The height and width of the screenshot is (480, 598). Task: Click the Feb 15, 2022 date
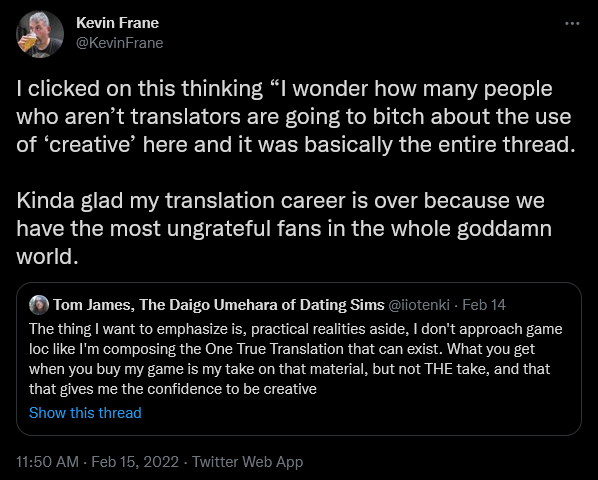[x=135, y=462]
